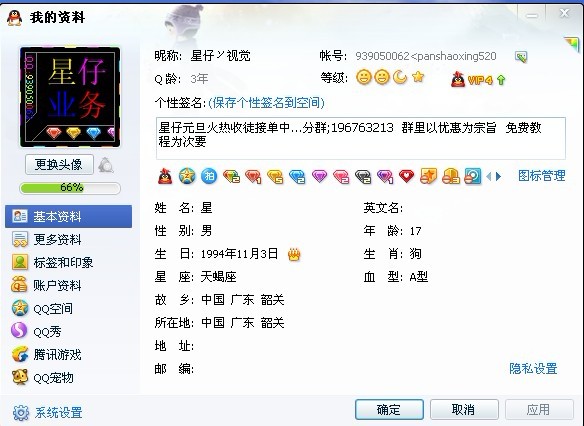Click the purple diamond icon in icon row
The image size is (584, 426).
pos(319,176)
